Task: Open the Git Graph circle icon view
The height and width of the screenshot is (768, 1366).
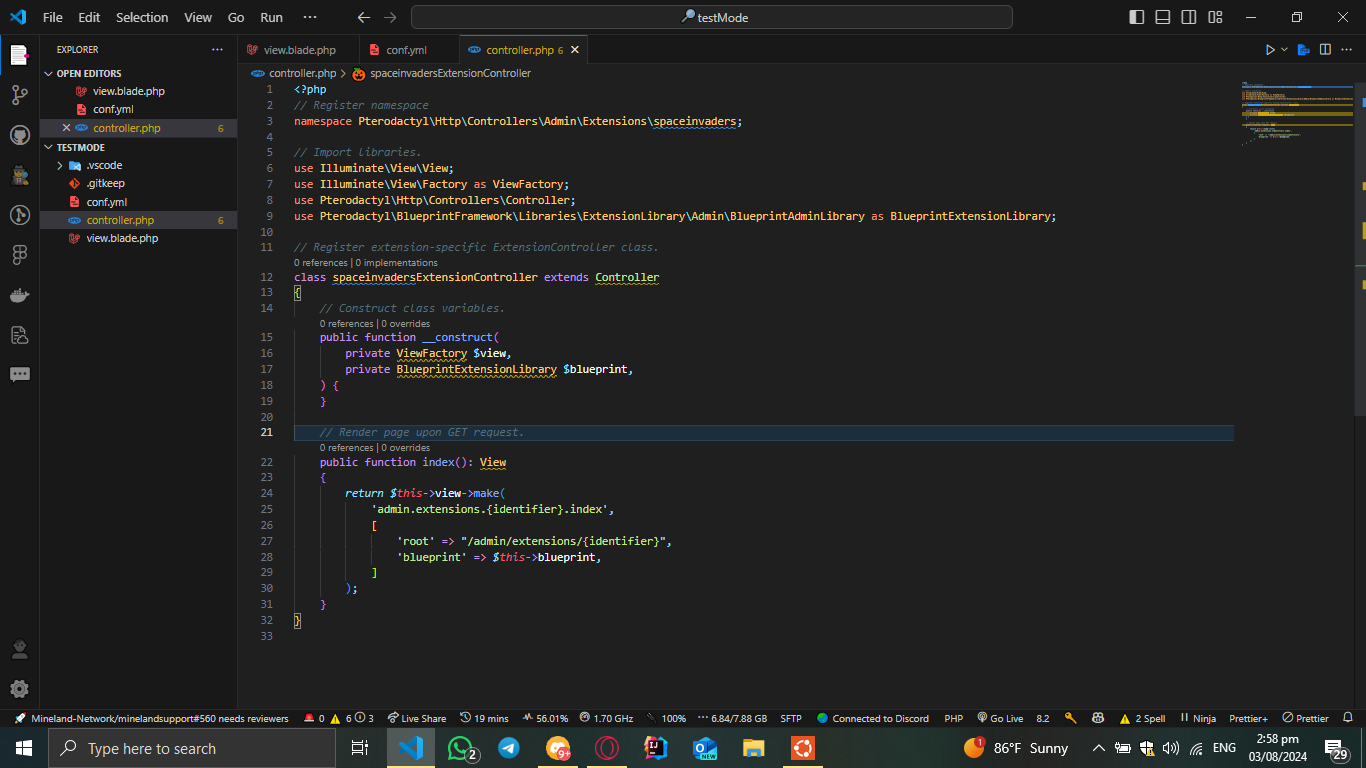Action: [x=19, y=215]
